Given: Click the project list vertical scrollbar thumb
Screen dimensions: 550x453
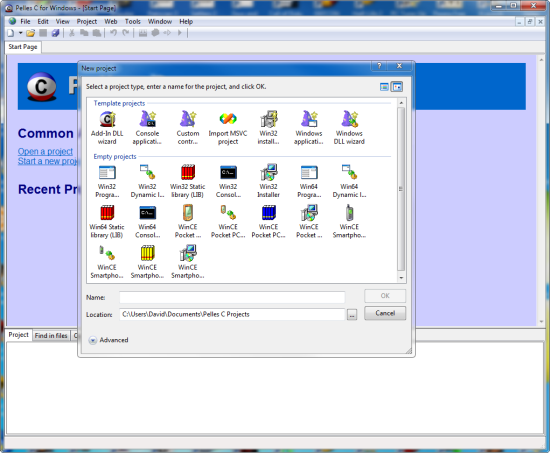Looking at the screenshot, I should click(401, 189).
